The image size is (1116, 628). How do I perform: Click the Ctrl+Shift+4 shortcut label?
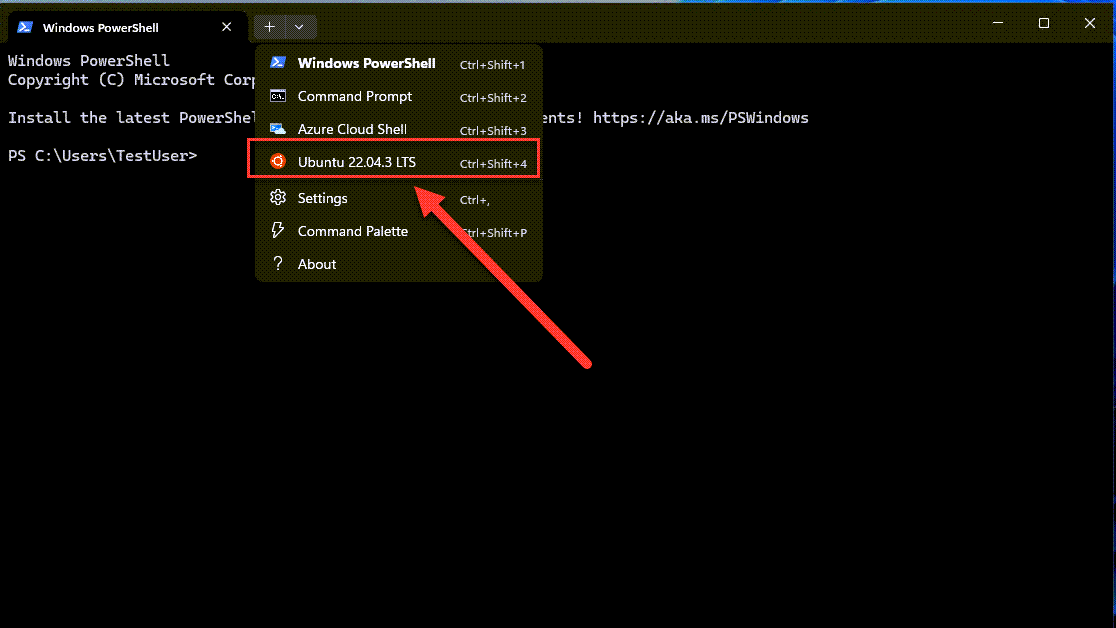(493, 164)
